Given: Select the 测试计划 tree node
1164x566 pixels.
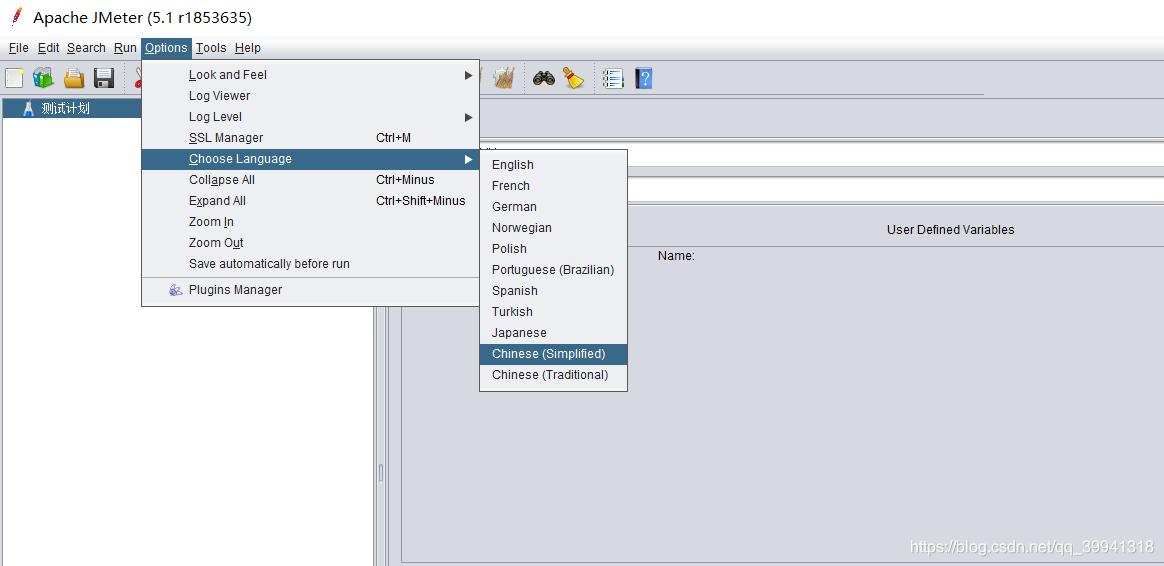Looking at the screenshot, I should [x=65, y=108].
